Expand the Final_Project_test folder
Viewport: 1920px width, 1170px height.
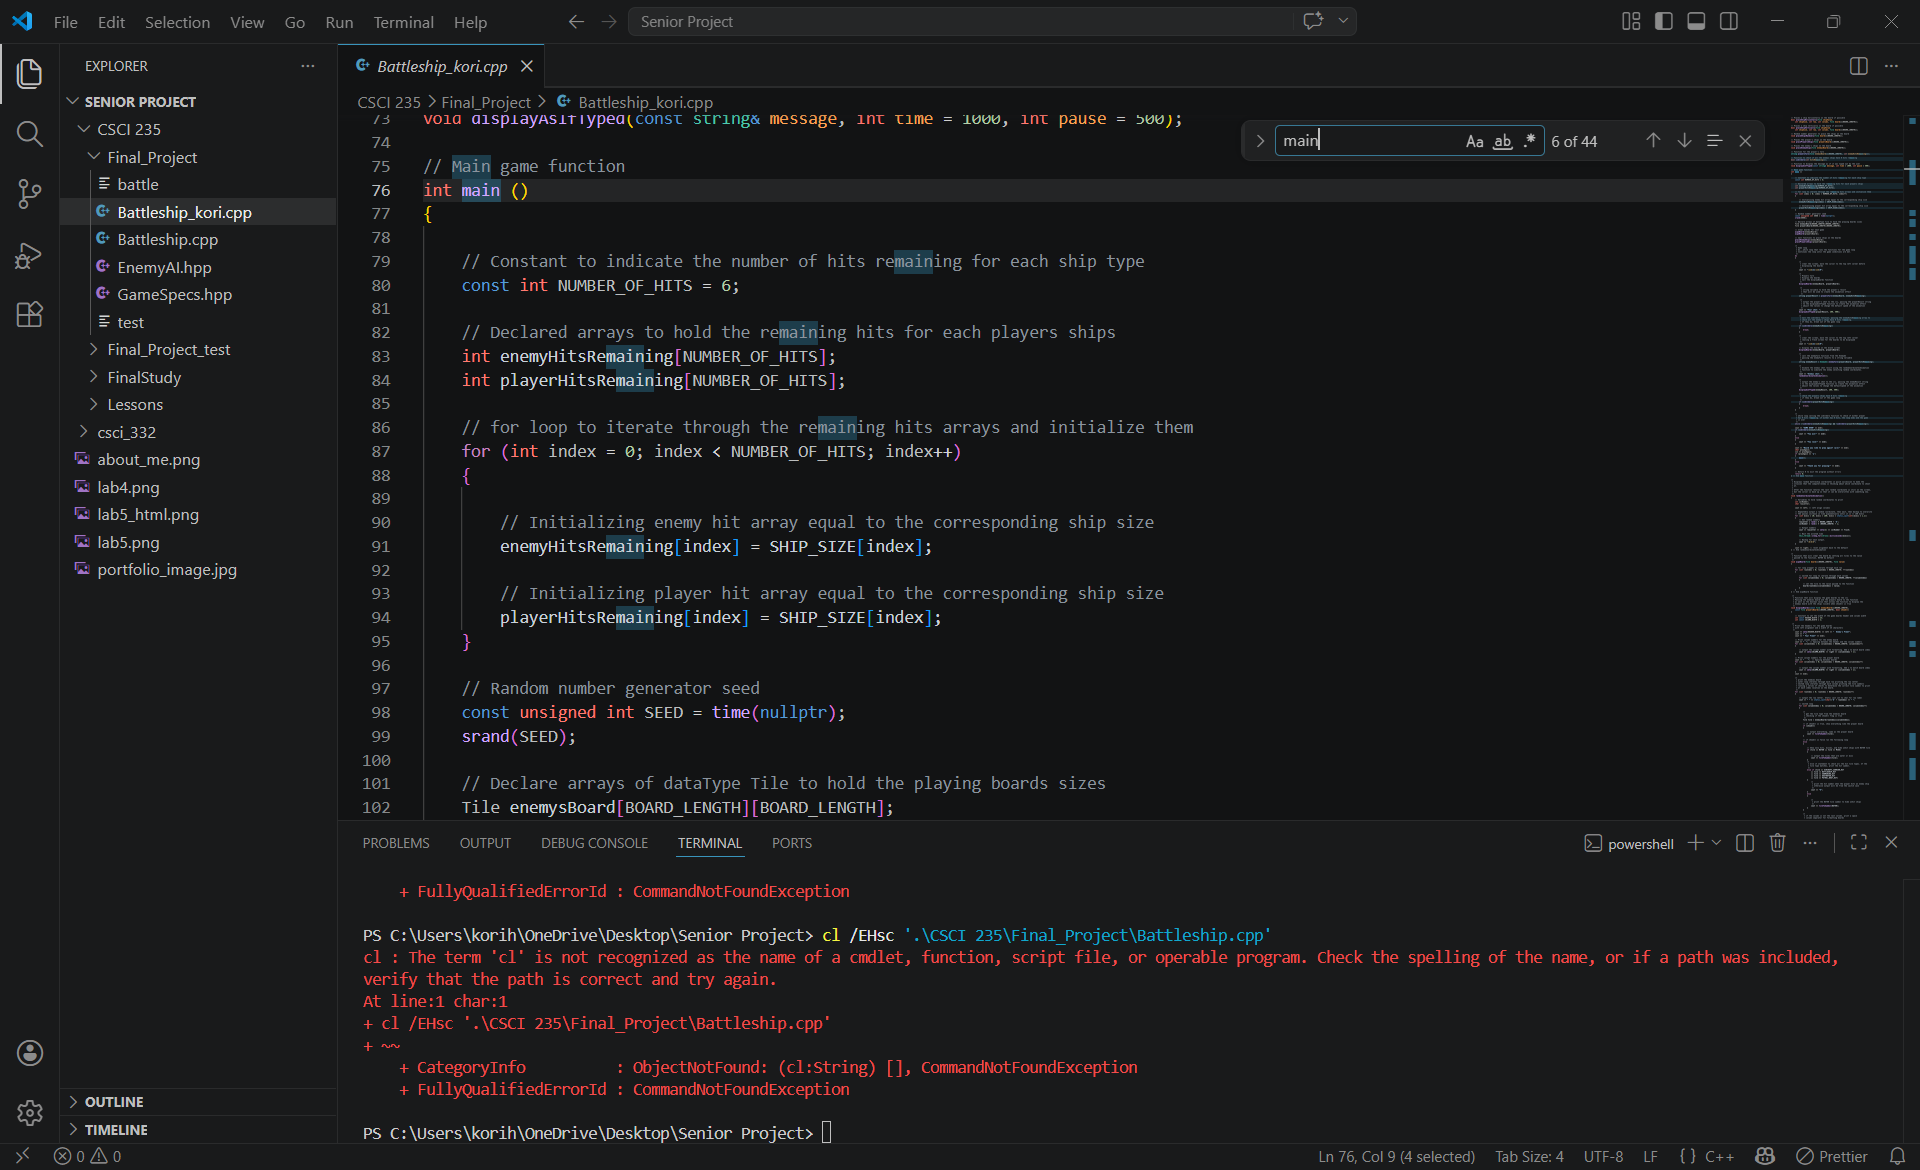[x=168, y=349]
